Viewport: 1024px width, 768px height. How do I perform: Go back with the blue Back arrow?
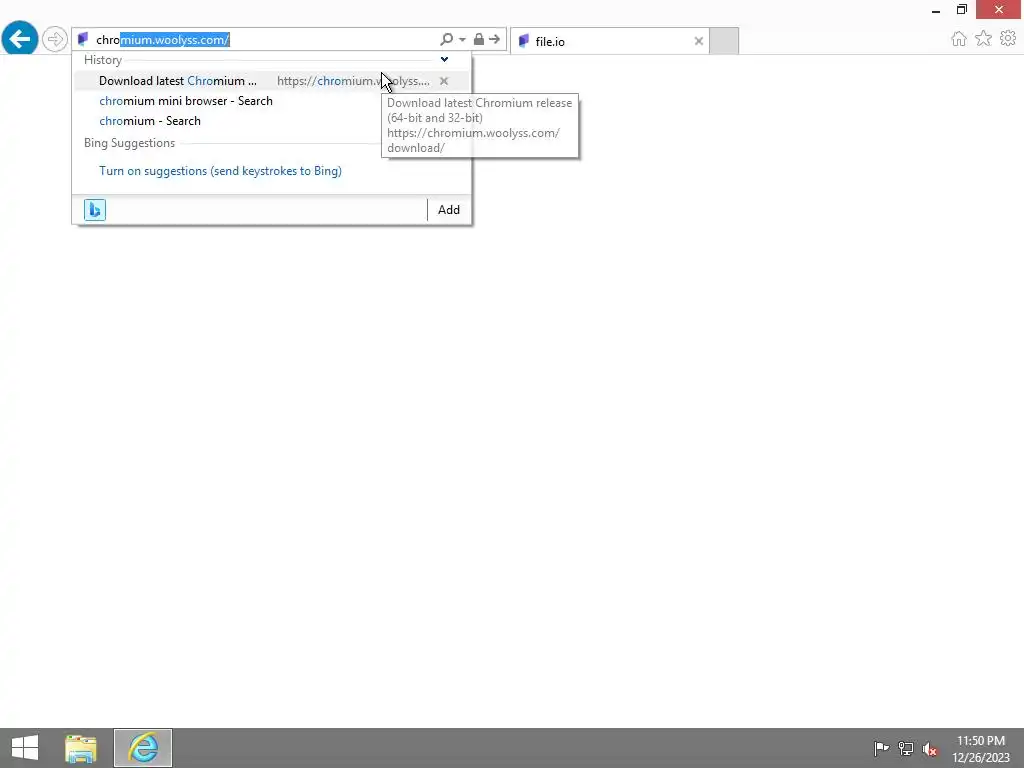(20, 39)
